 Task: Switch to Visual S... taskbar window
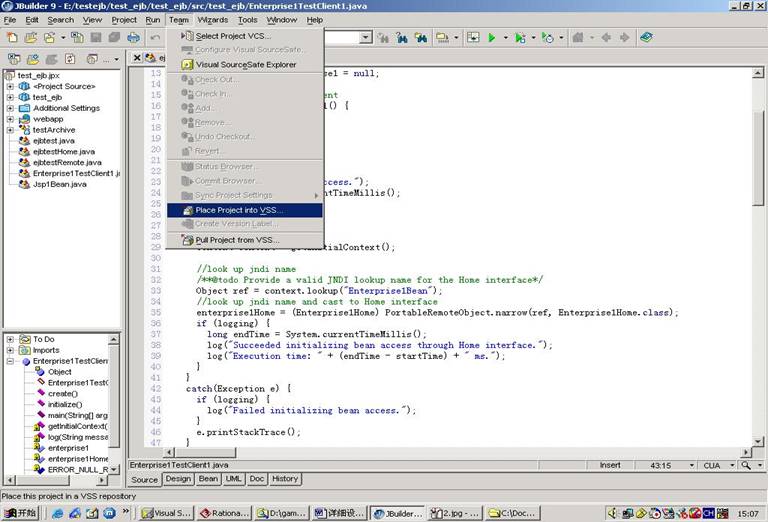(167, 513)
